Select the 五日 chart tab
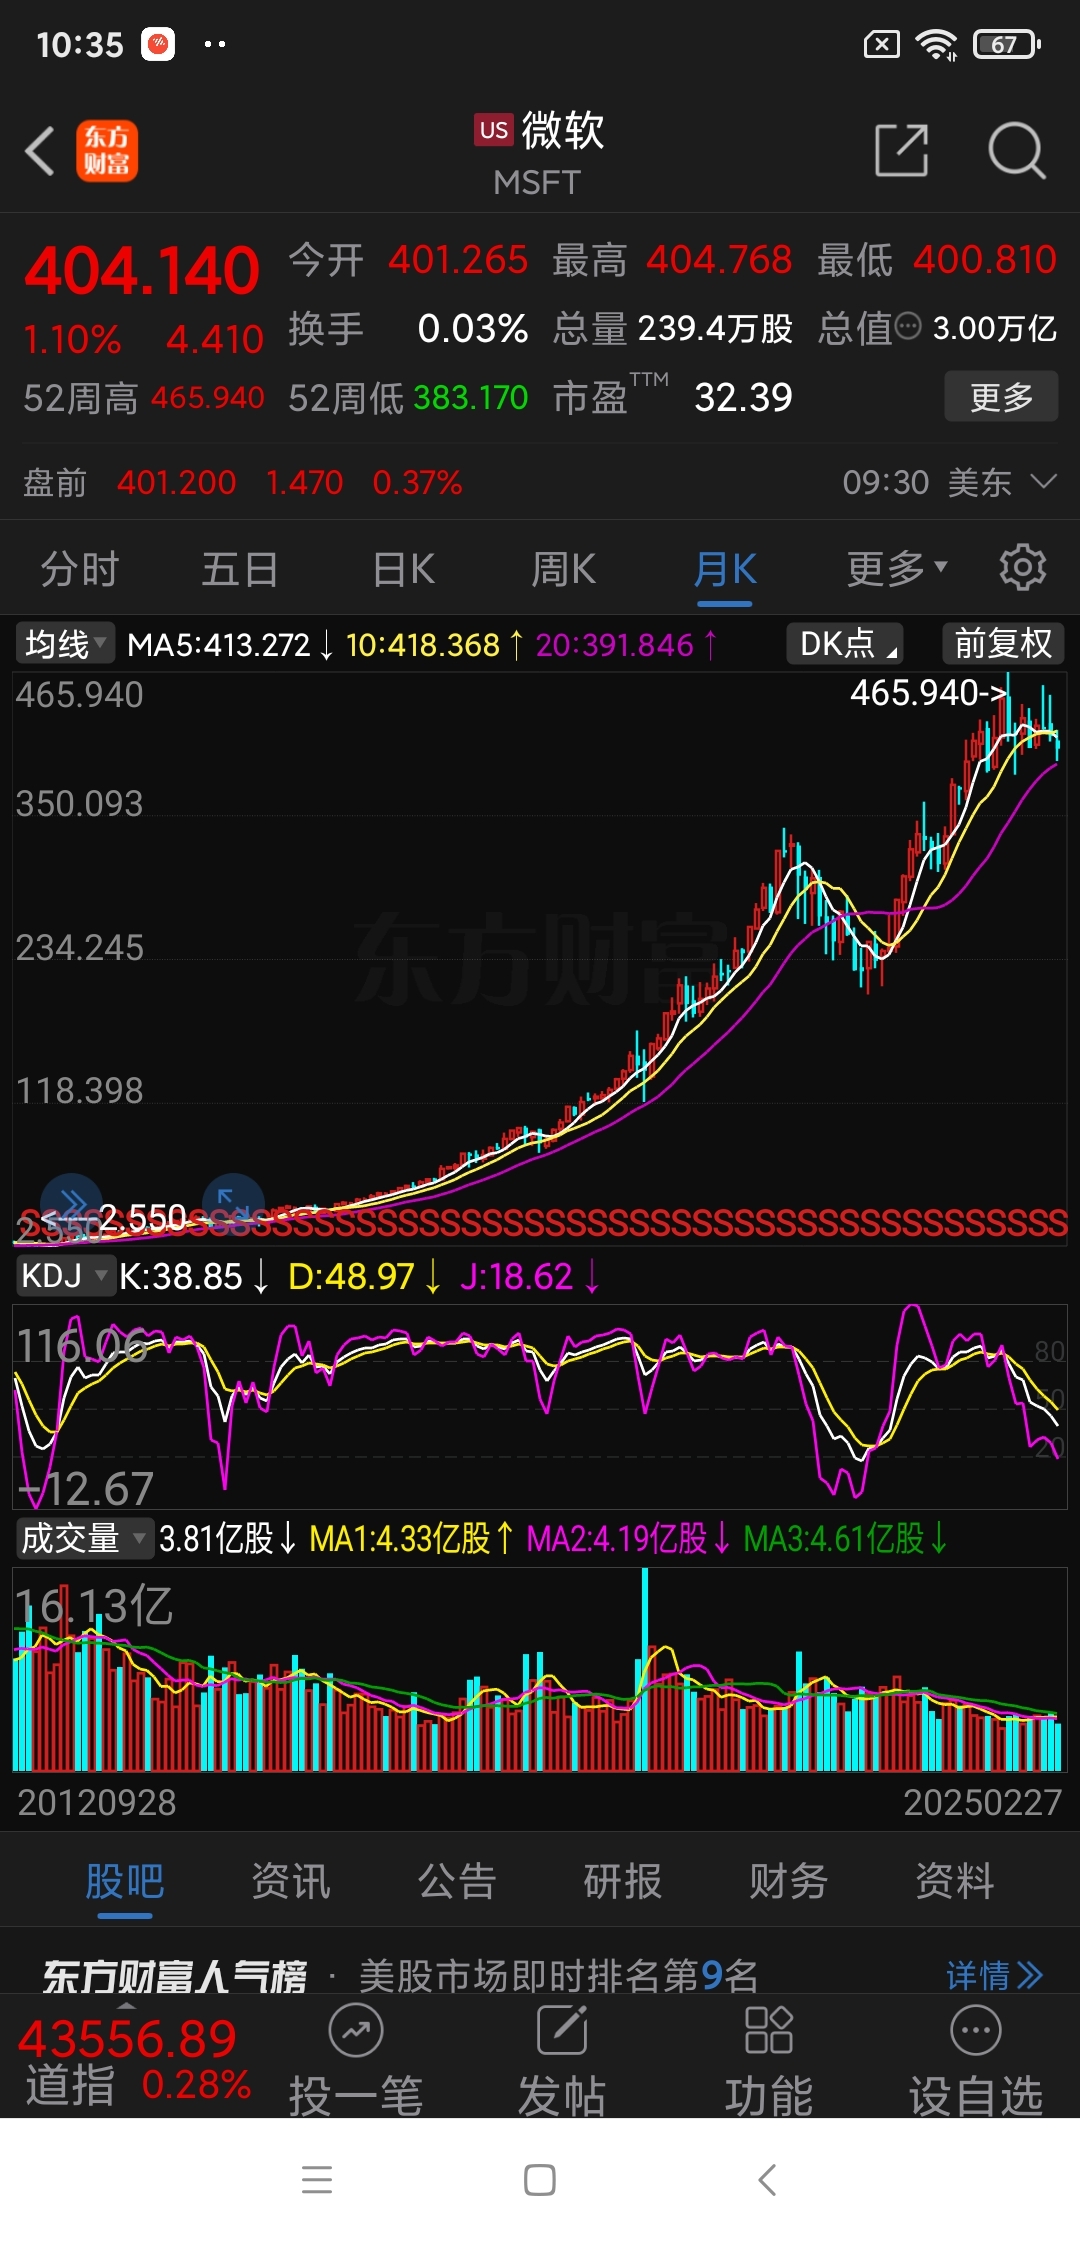1080x2248 pixels. coord(240,569)
